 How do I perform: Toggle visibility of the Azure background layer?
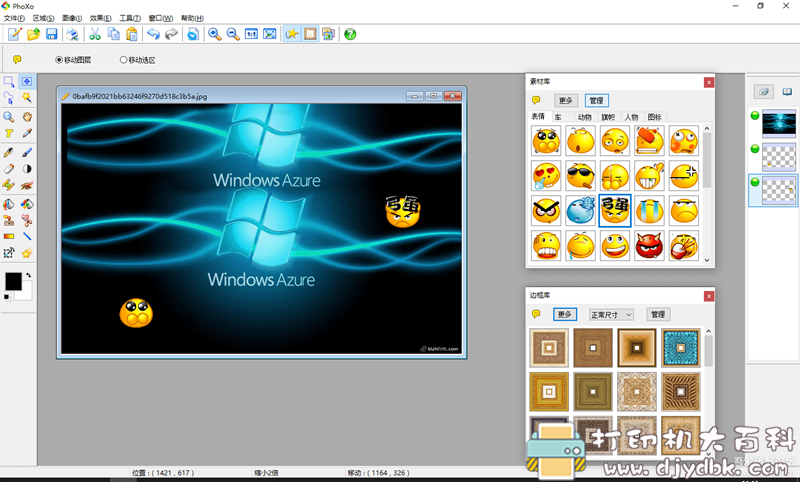pos(755,116)
